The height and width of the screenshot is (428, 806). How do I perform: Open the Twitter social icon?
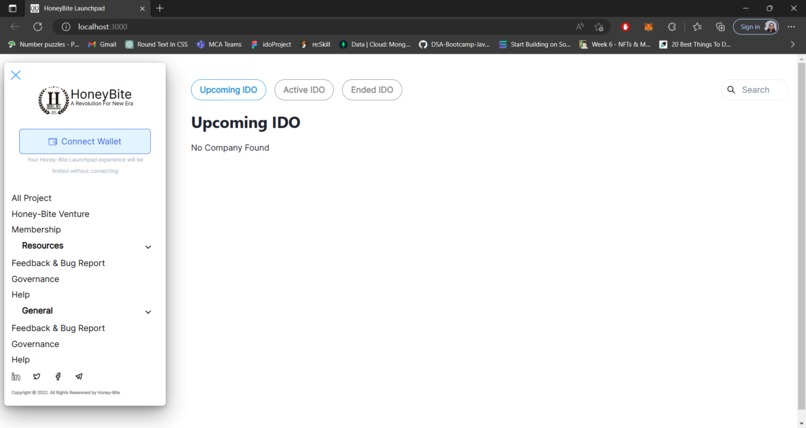(x=36, y=377)
